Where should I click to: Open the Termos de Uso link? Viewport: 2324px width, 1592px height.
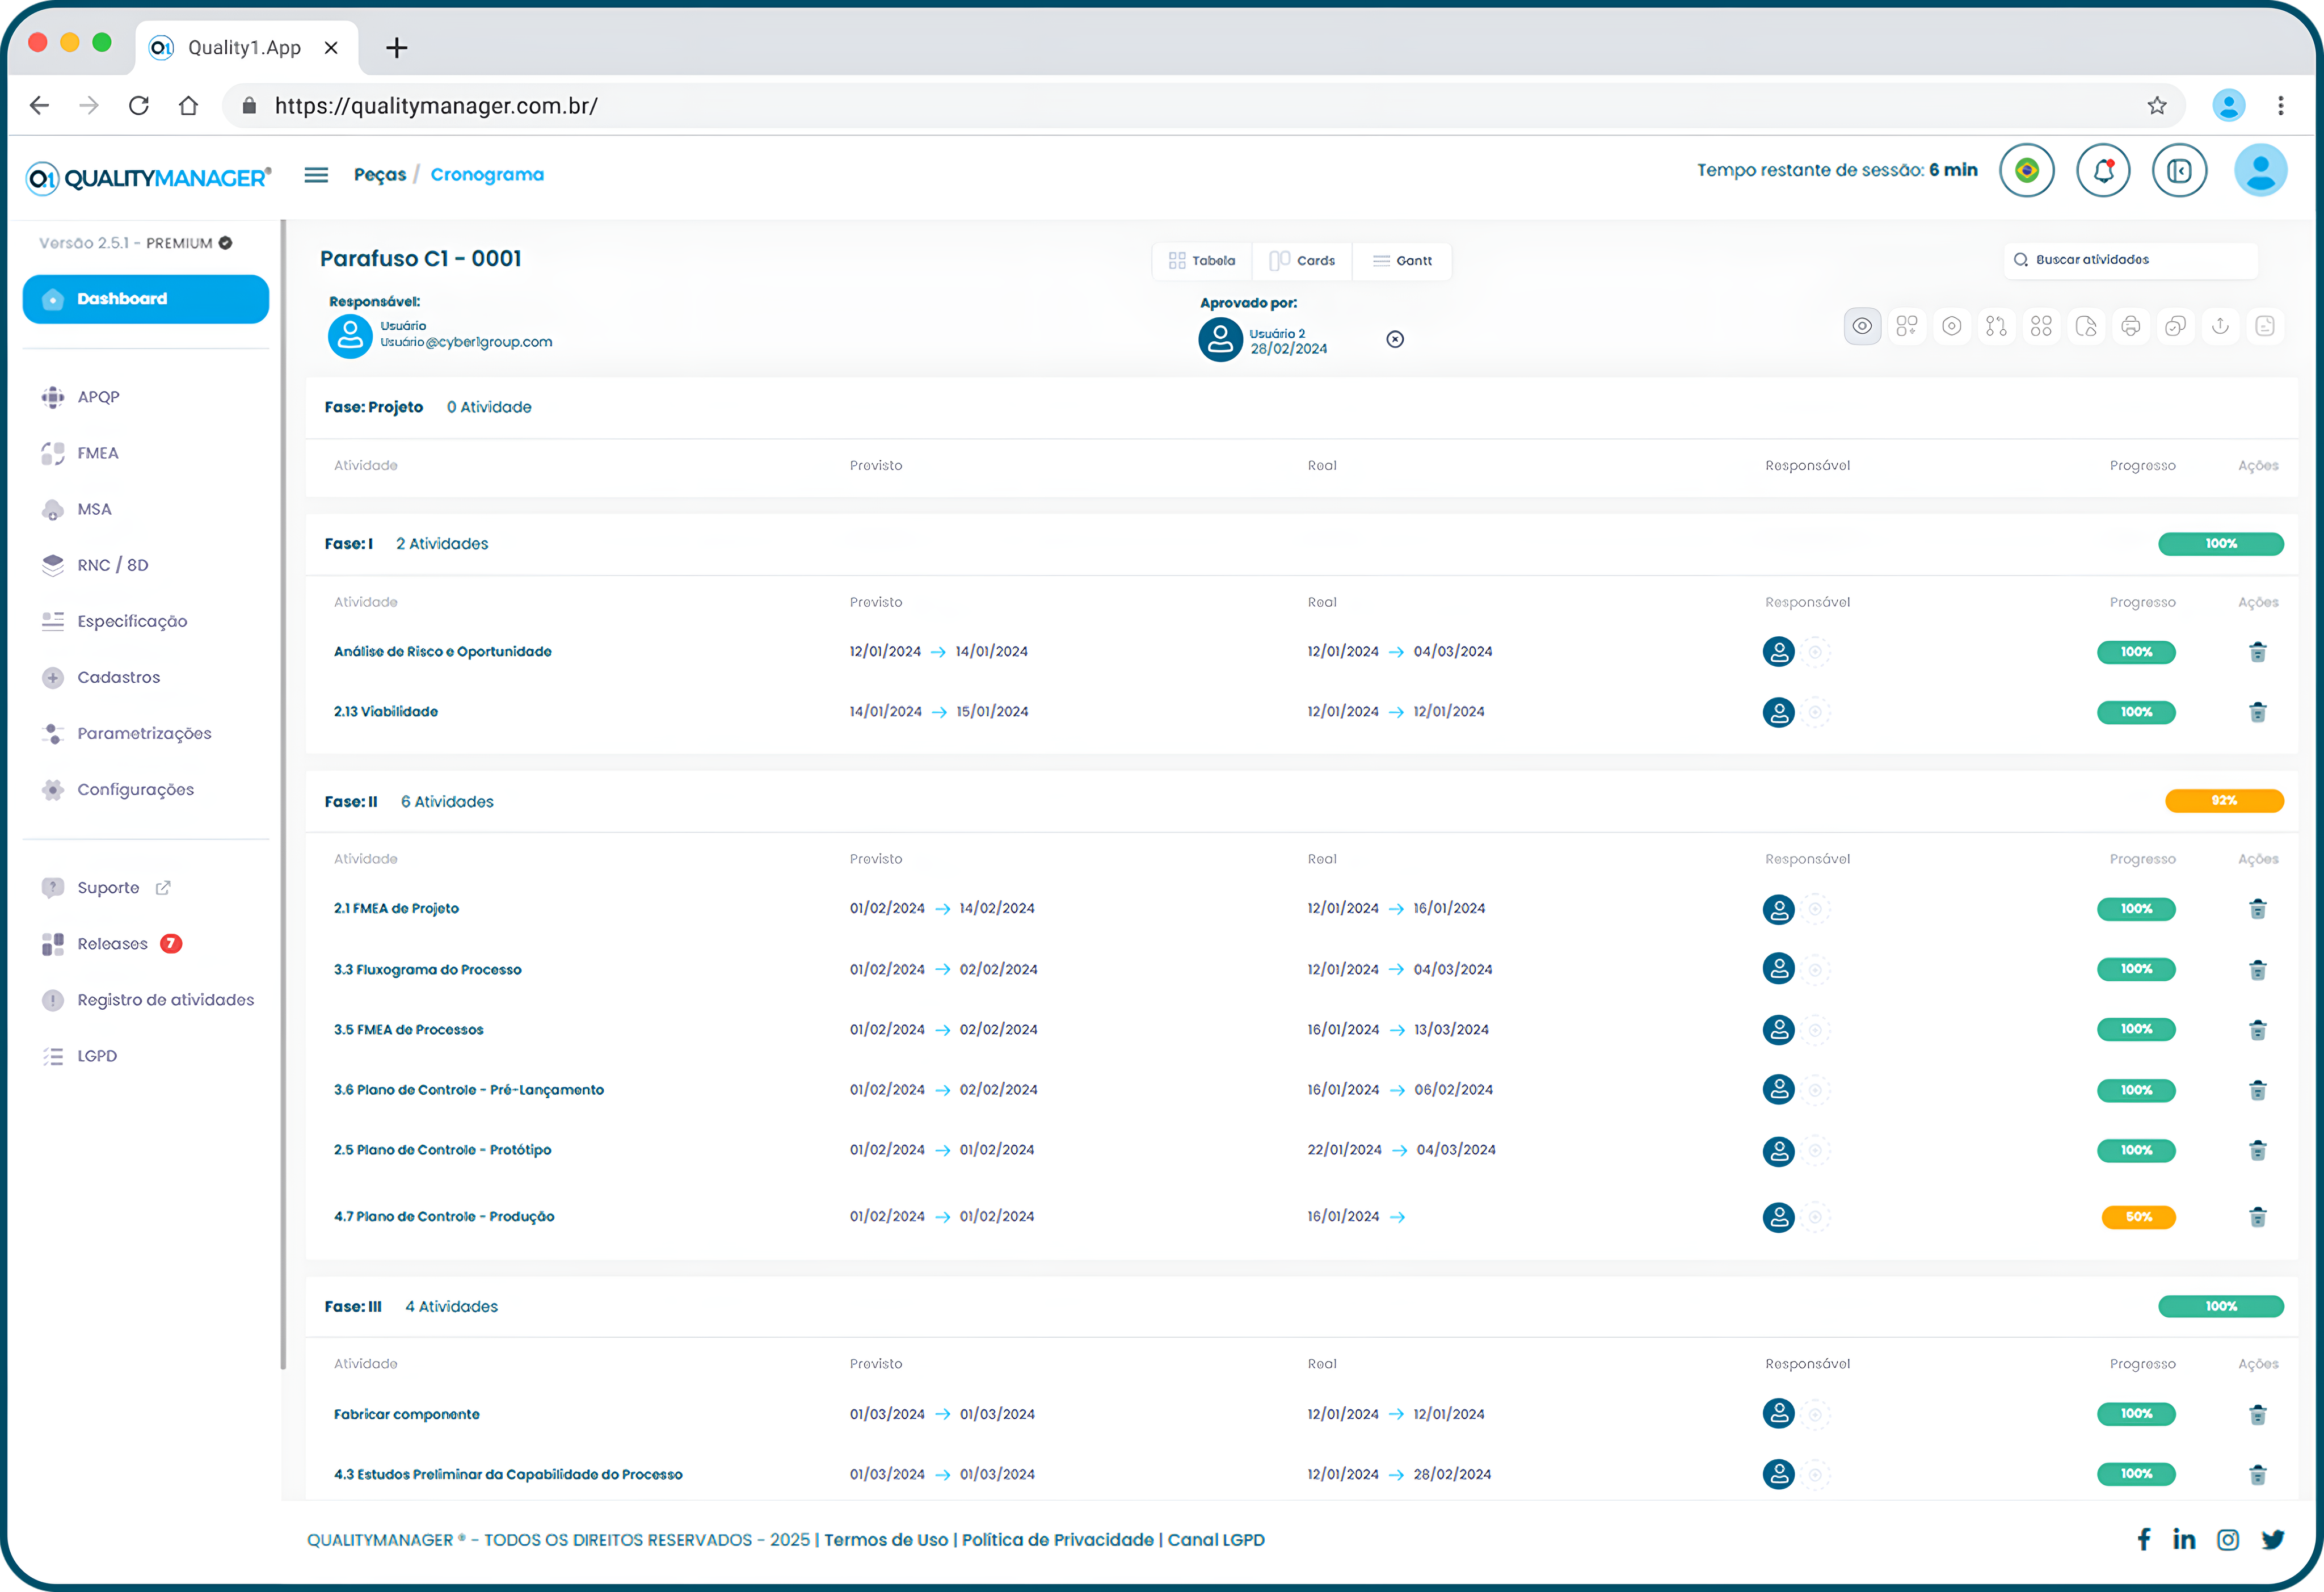point(885,1540)
